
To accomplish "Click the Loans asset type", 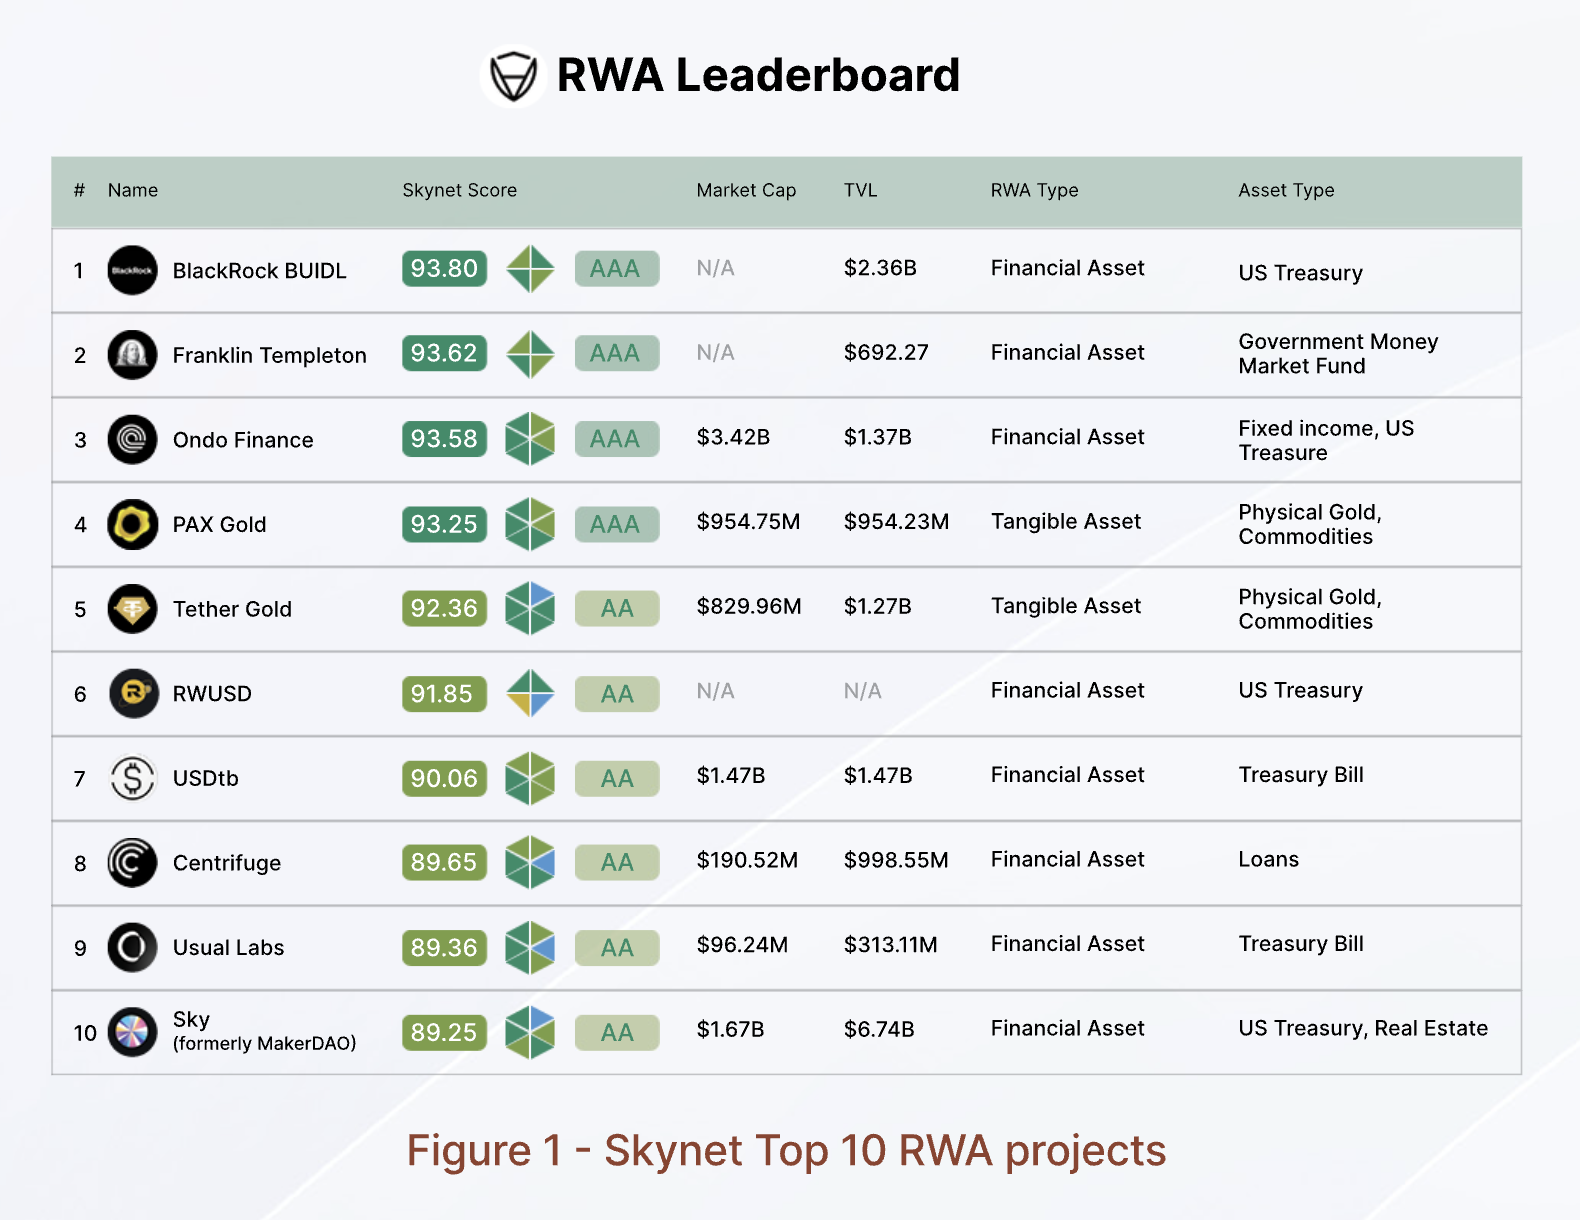I will (x=1268, y=859).
